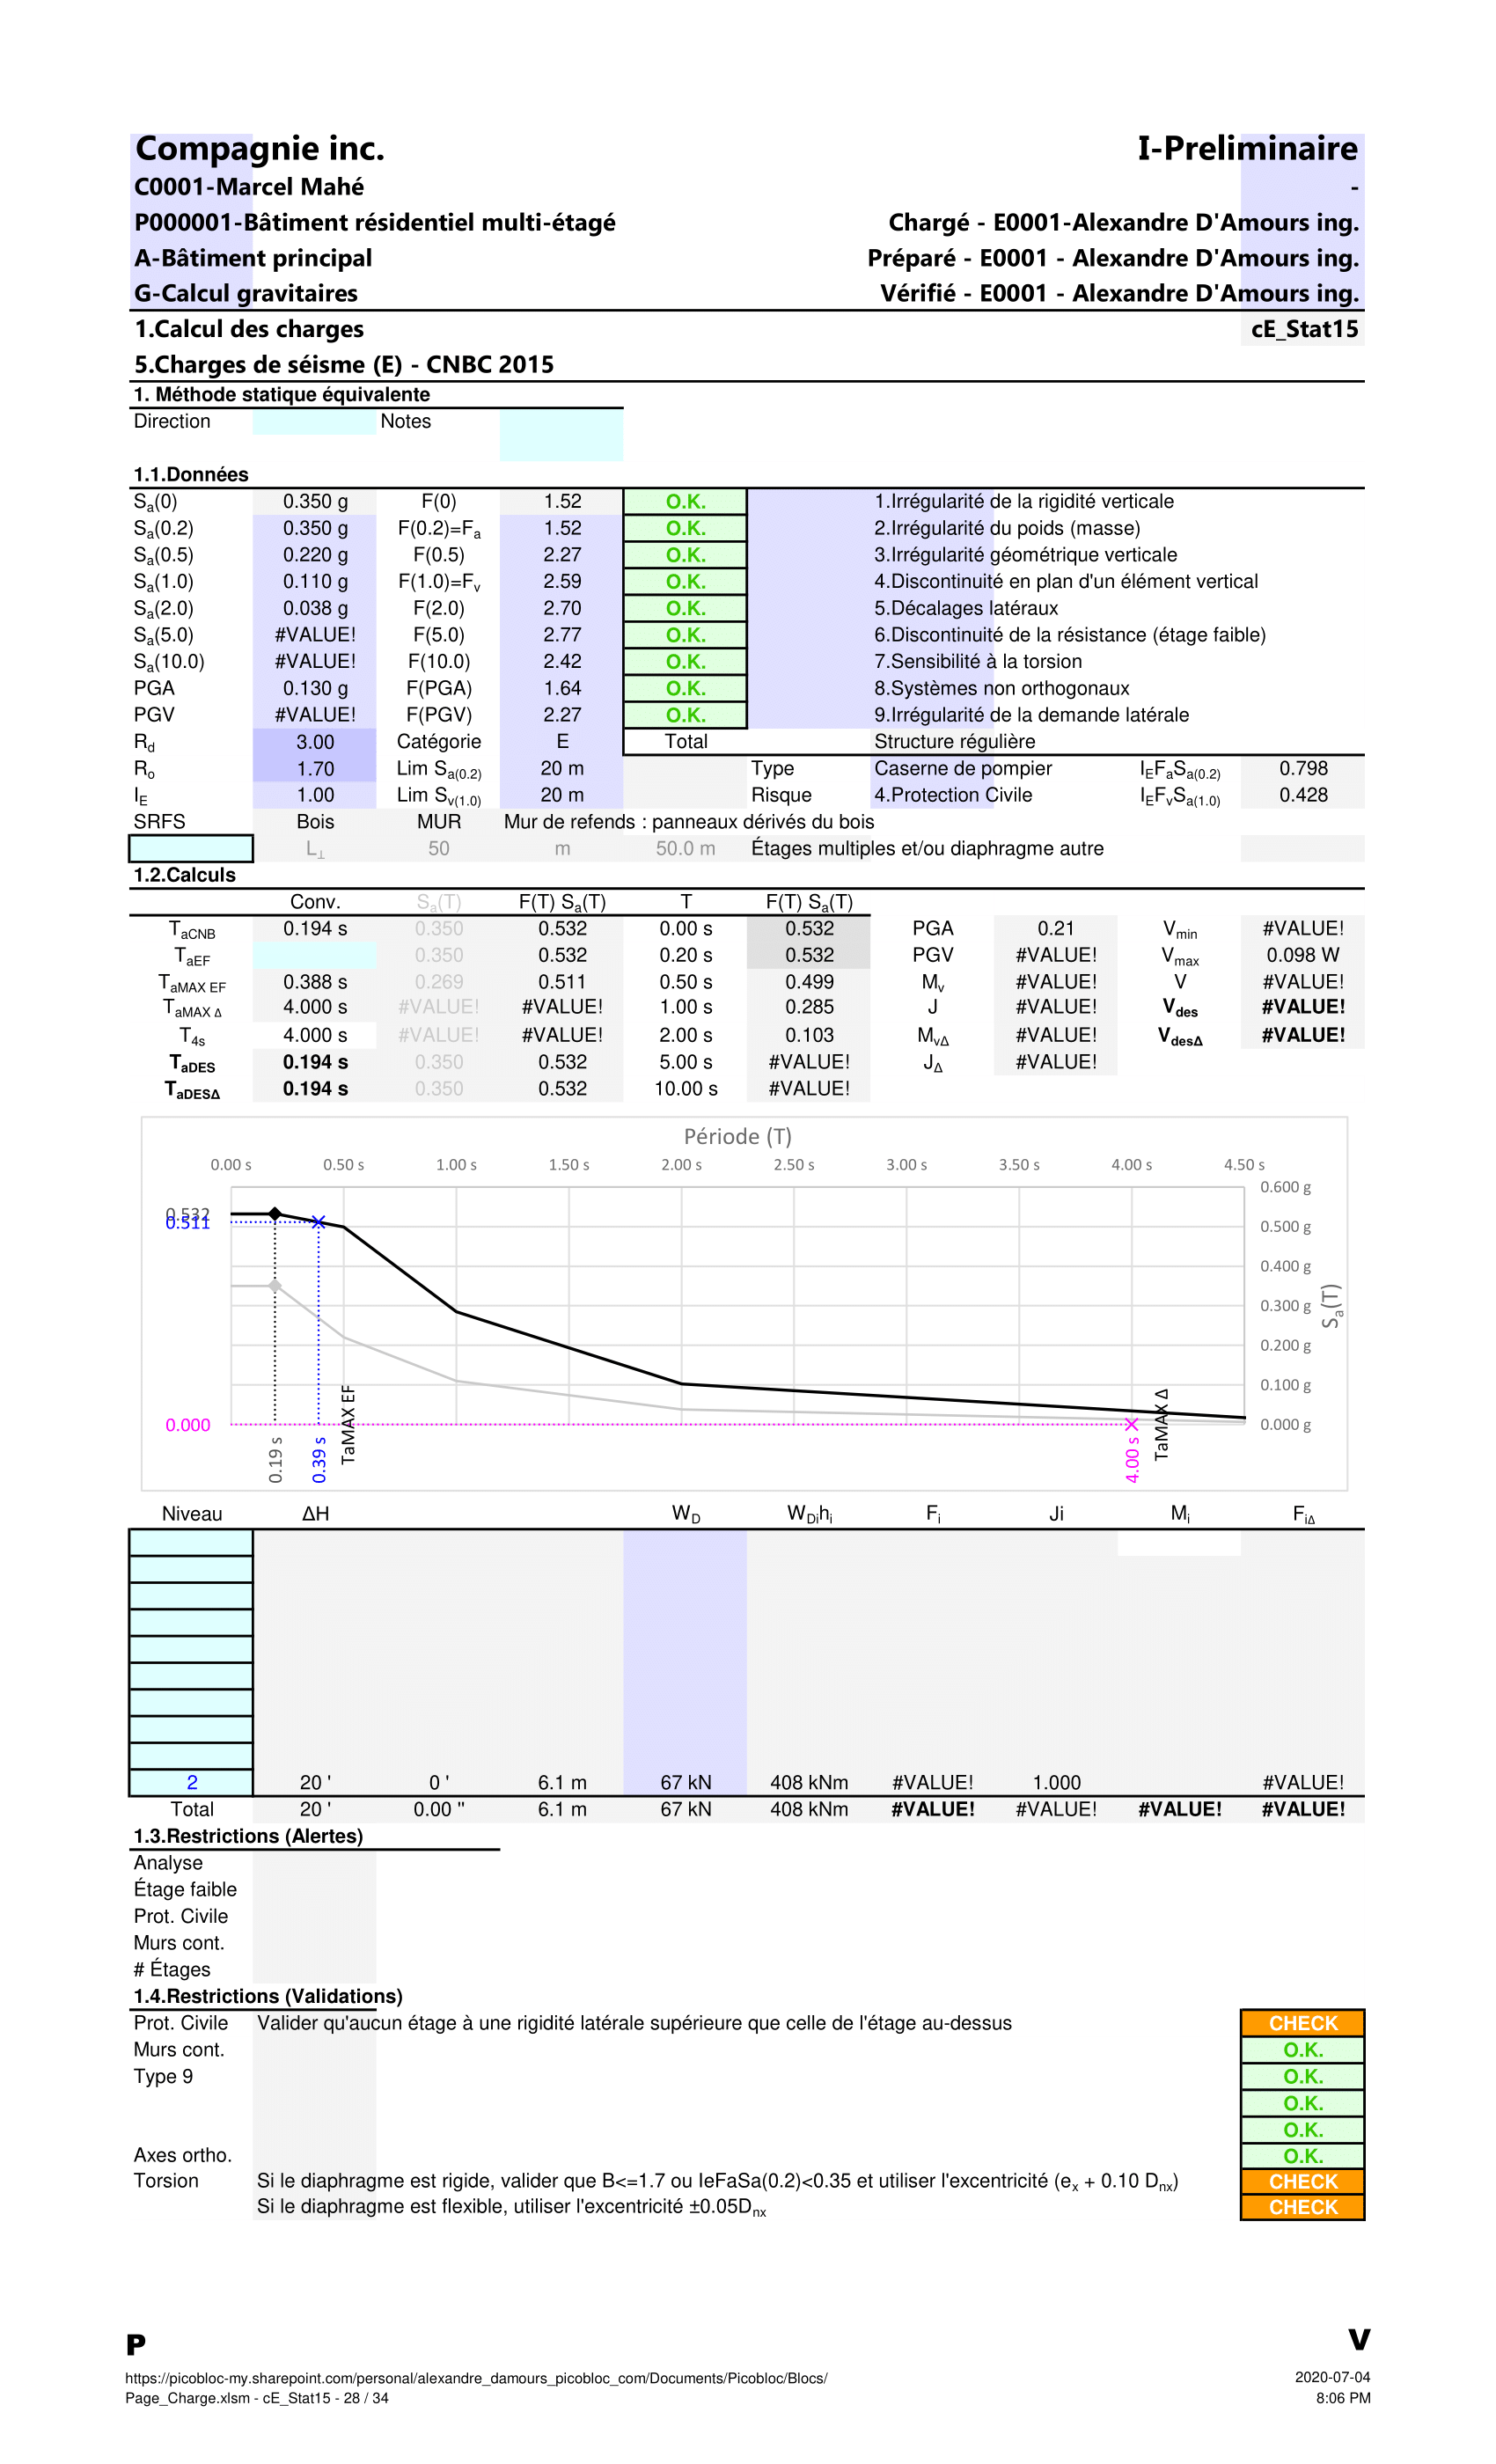The height and width of the screenshot is (2464, 1496).
Task: Click the O.K. cell beside '7.Sensibilité à la torsion'
Action: click(685, 662)
